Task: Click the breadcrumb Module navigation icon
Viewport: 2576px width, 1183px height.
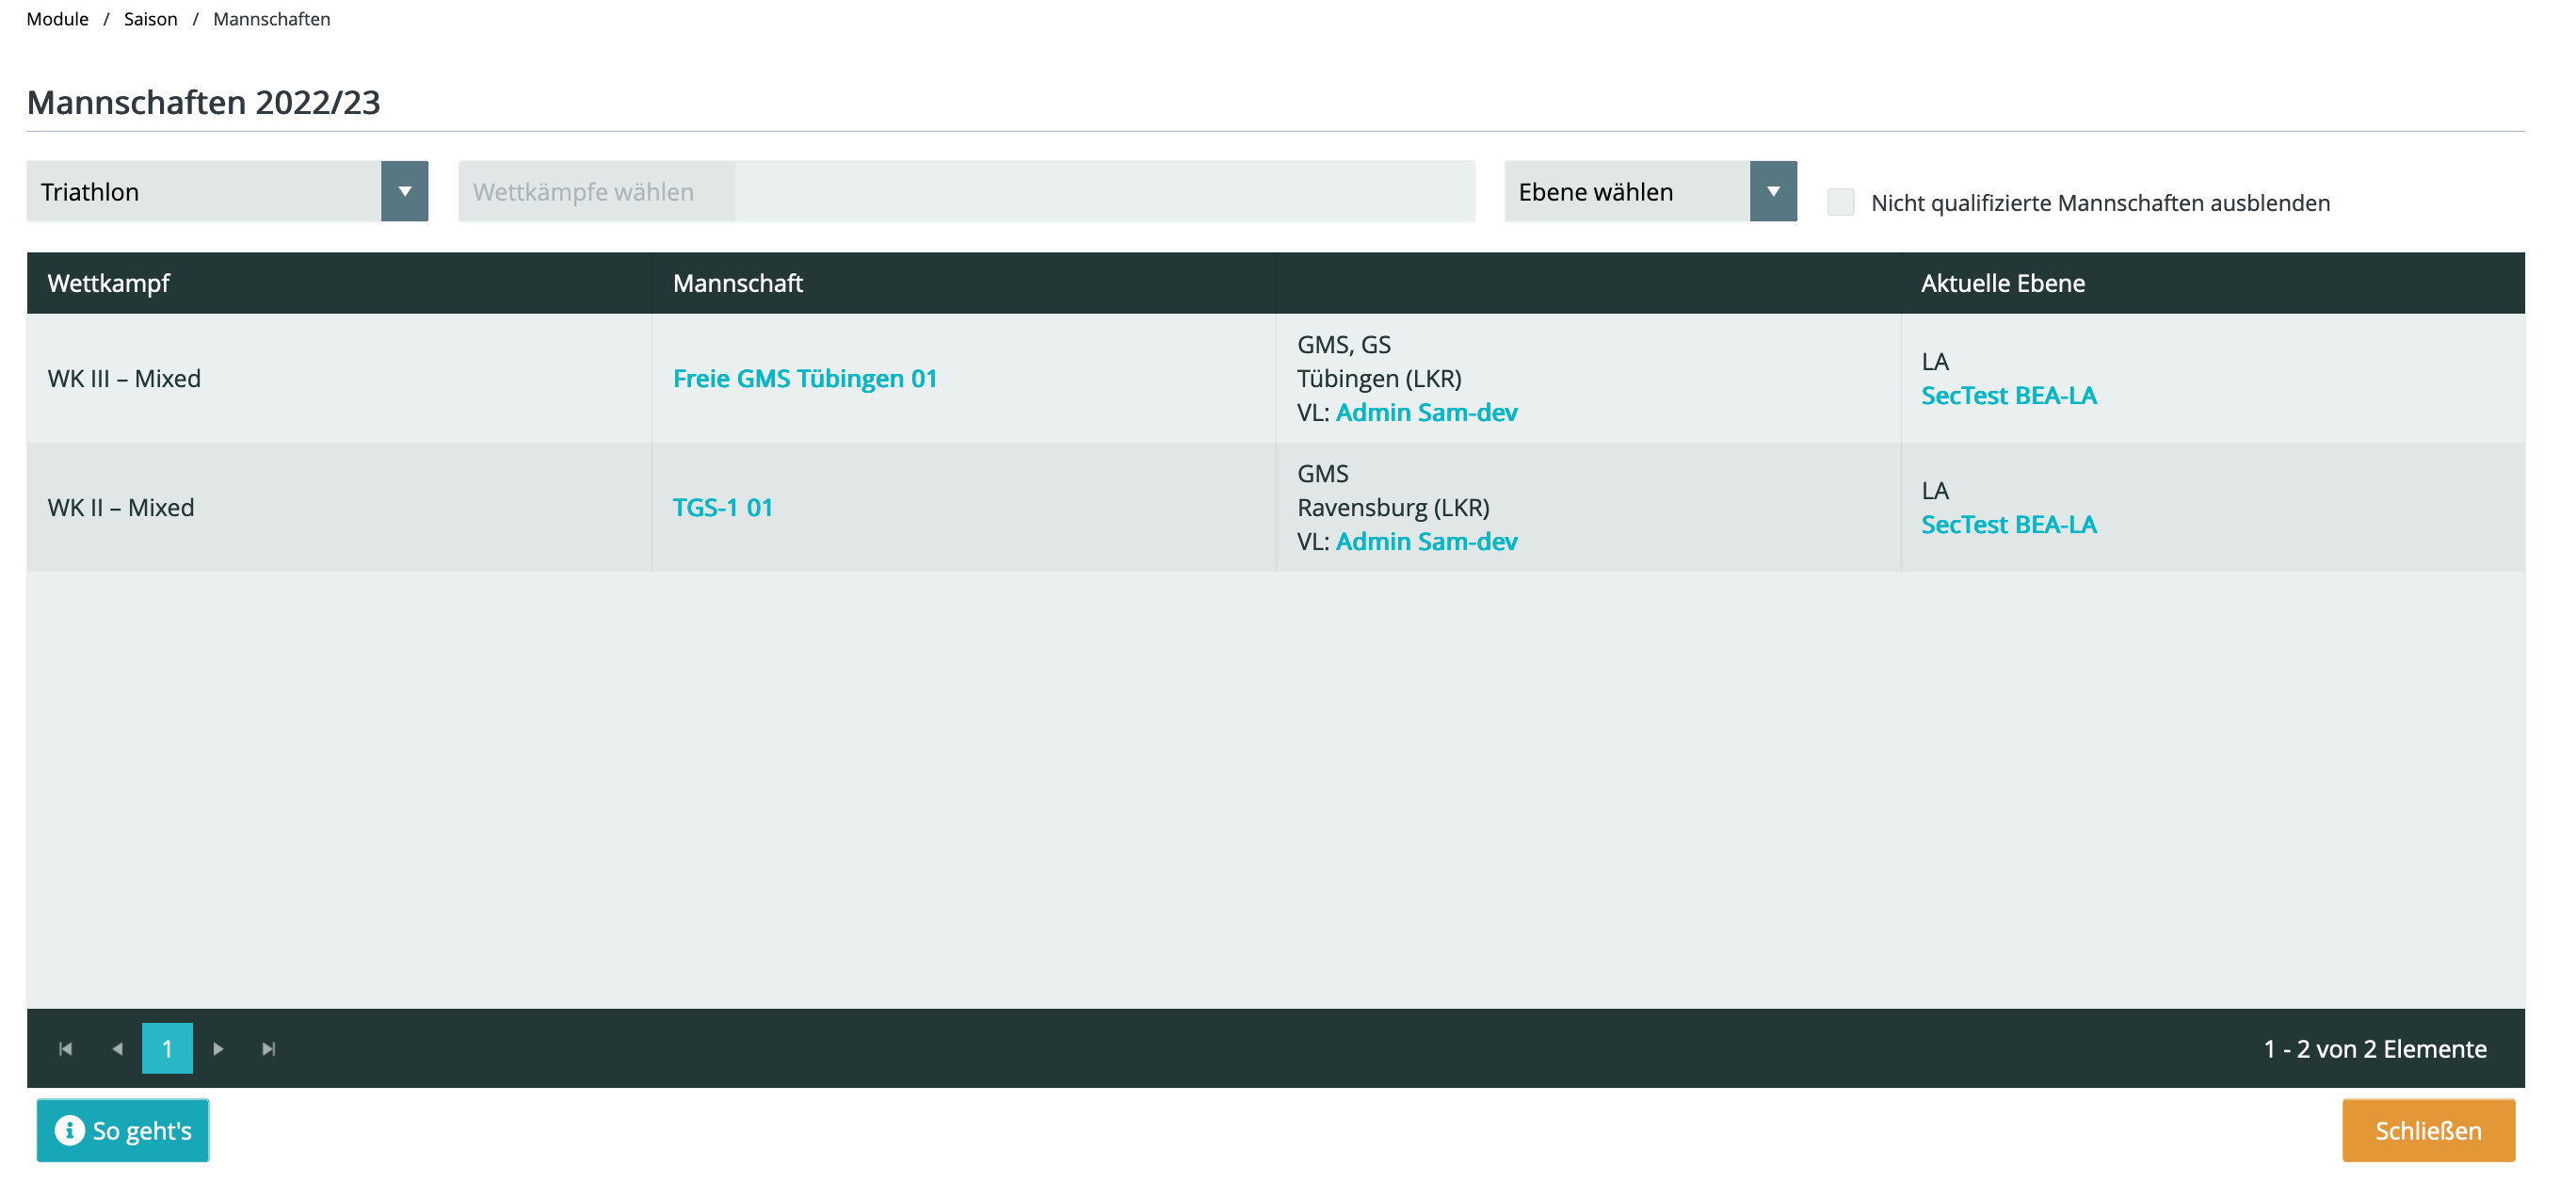Action: pyautogui.click(x=57, y=20)
